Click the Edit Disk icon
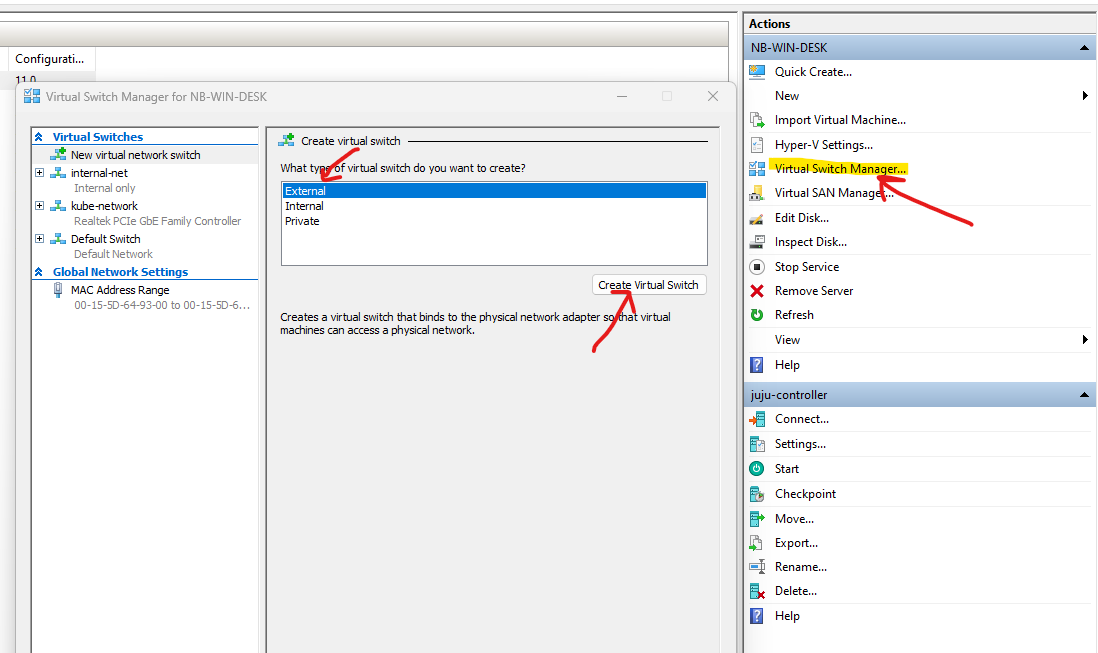 tap(757, 218)
